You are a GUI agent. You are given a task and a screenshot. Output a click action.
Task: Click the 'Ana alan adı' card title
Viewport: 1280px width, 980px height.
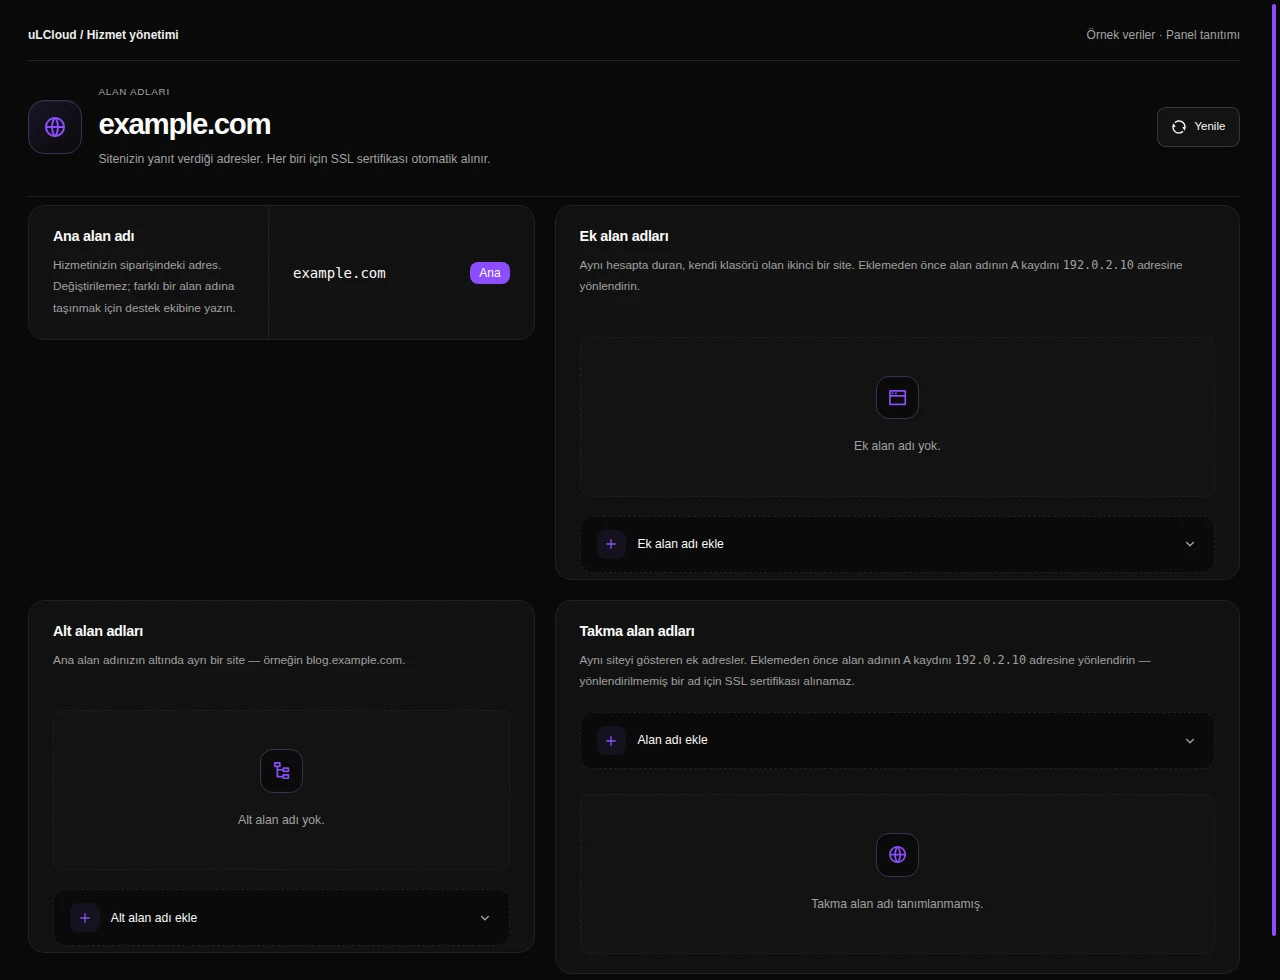pos(93,236)
